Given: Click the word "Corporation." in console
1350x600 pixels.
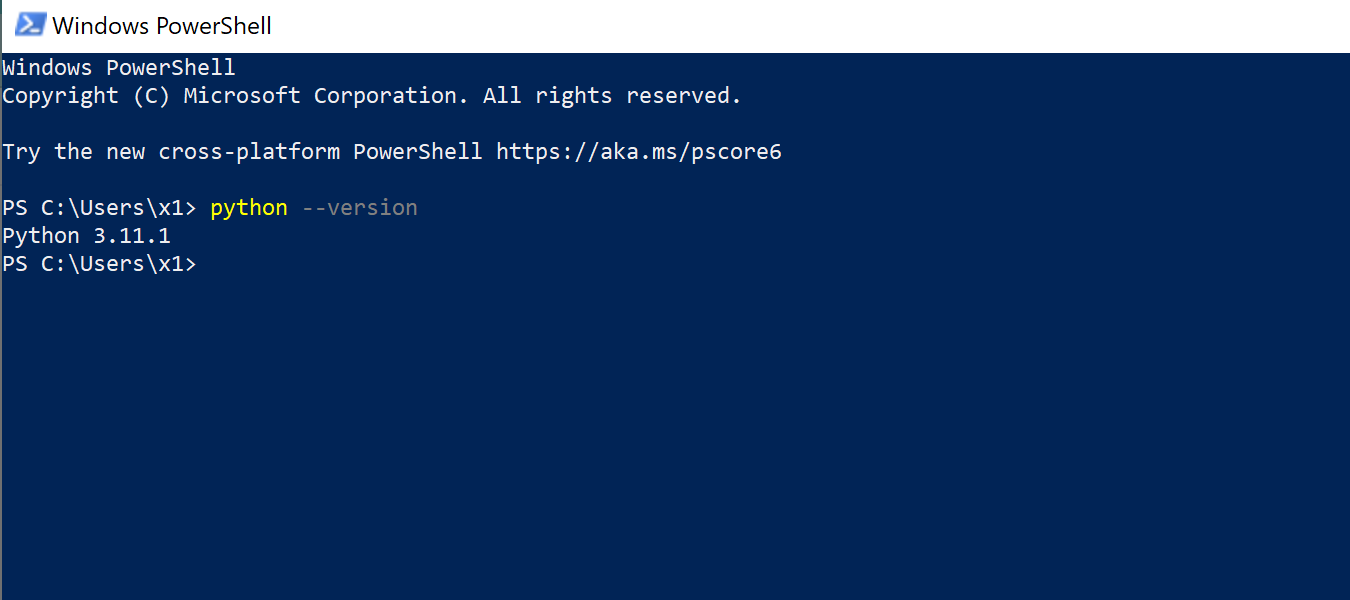Looking at the screenshot, I should click(392, 96).
